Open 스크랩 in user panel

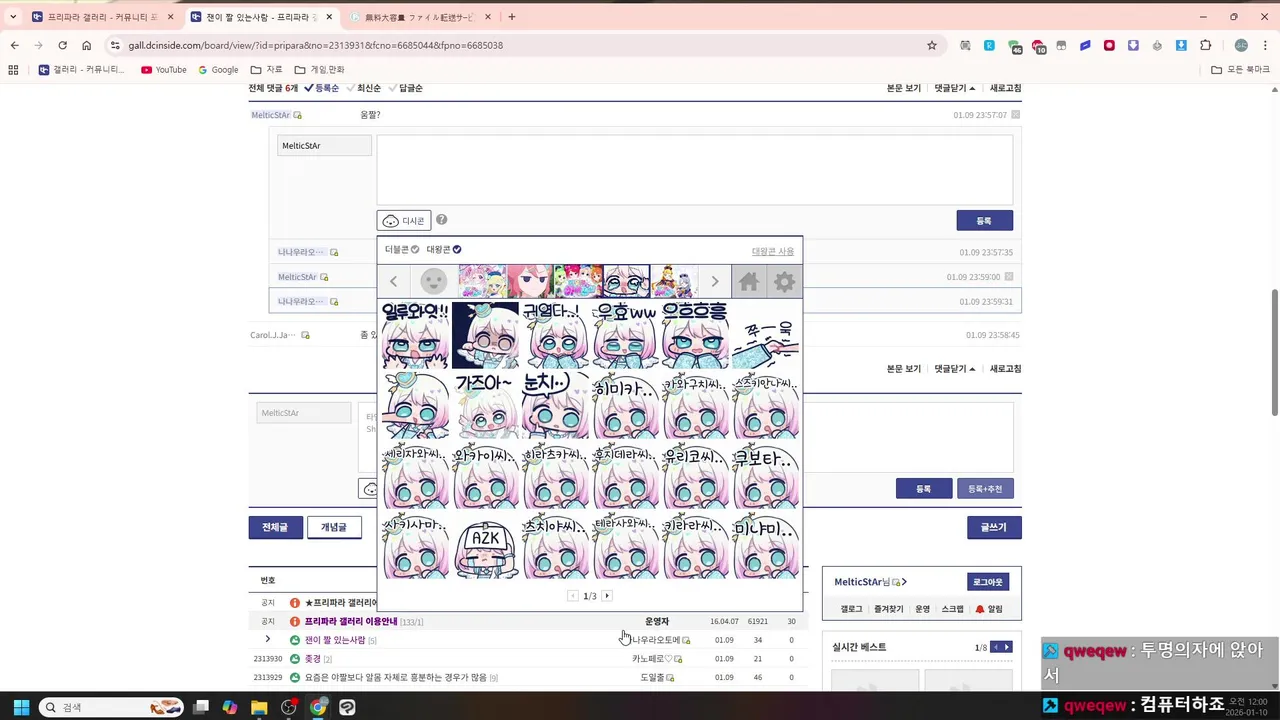pos(953,609)
